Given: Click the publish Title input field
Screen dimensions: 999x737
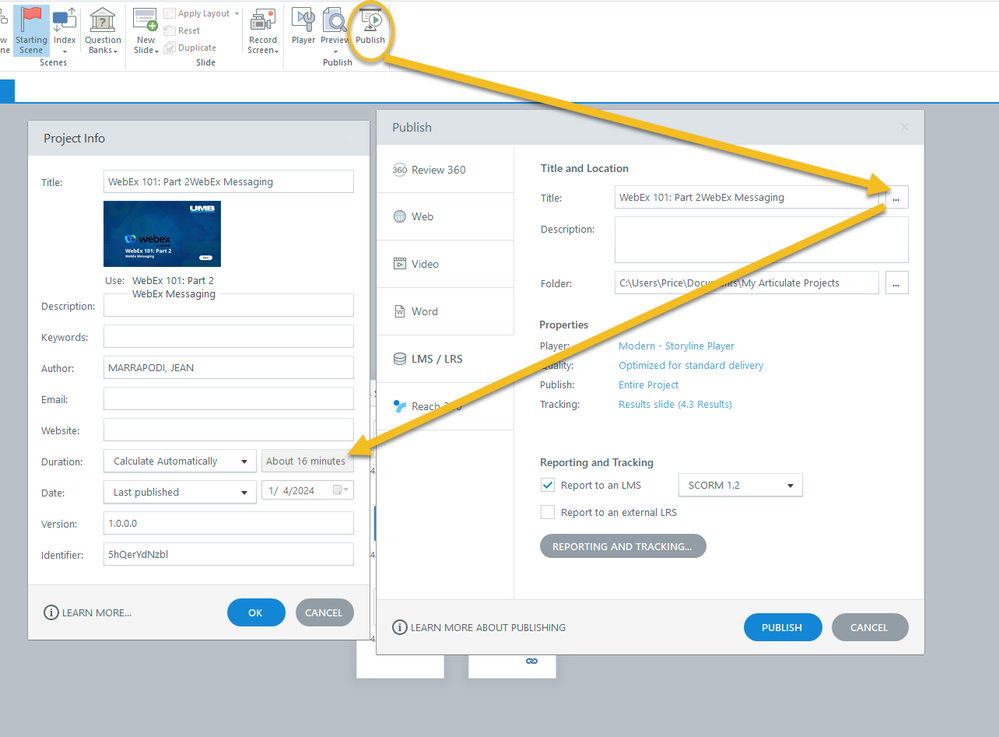Looking at the screenshot, I should click(746, 197).
